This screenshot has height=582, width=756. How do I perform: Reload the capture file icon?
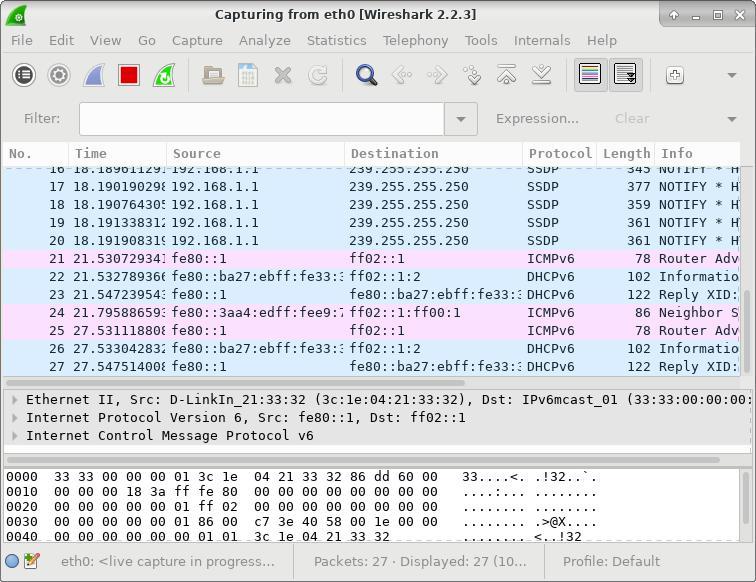318,75
